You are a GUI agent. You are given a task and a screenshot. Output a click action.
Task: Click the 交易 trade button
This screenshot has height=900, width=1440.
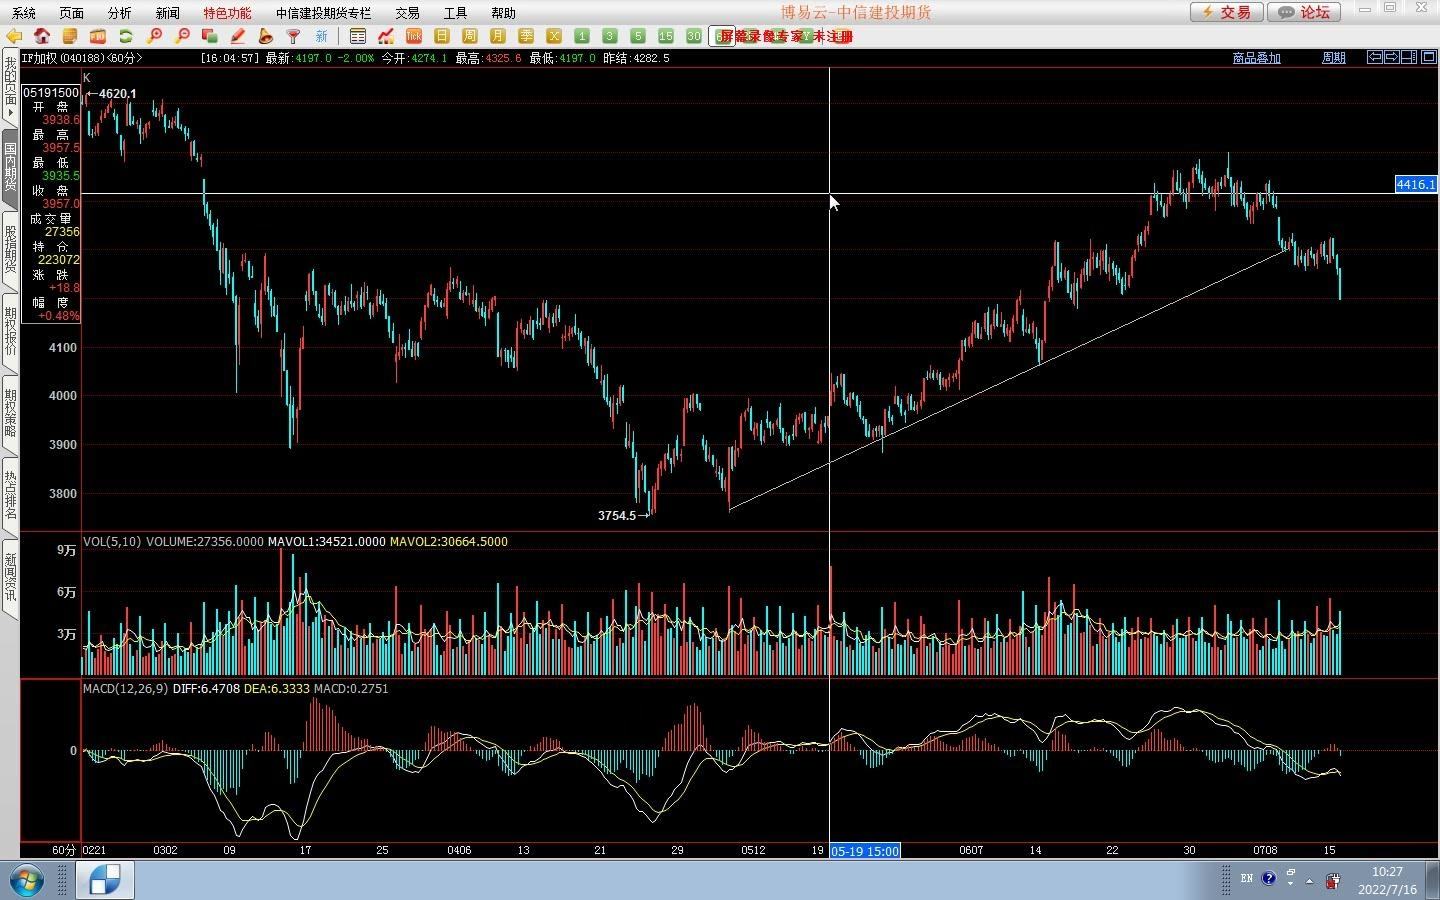(x=1226, y=12)
